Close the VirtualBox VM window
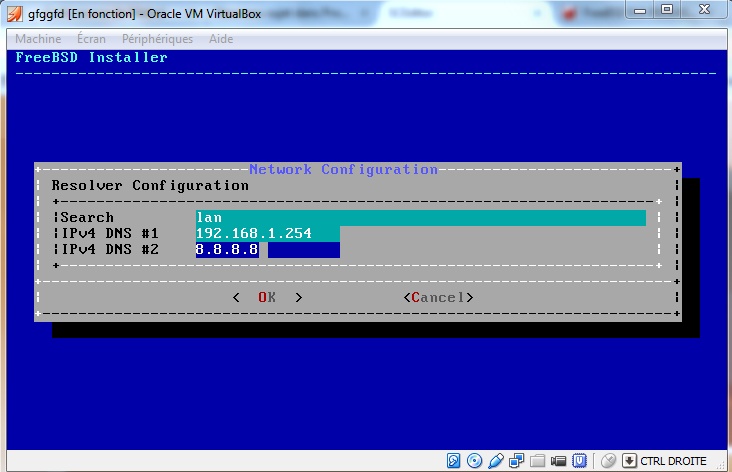Screen dimensions: 732x472 click(x=704, y=9)
